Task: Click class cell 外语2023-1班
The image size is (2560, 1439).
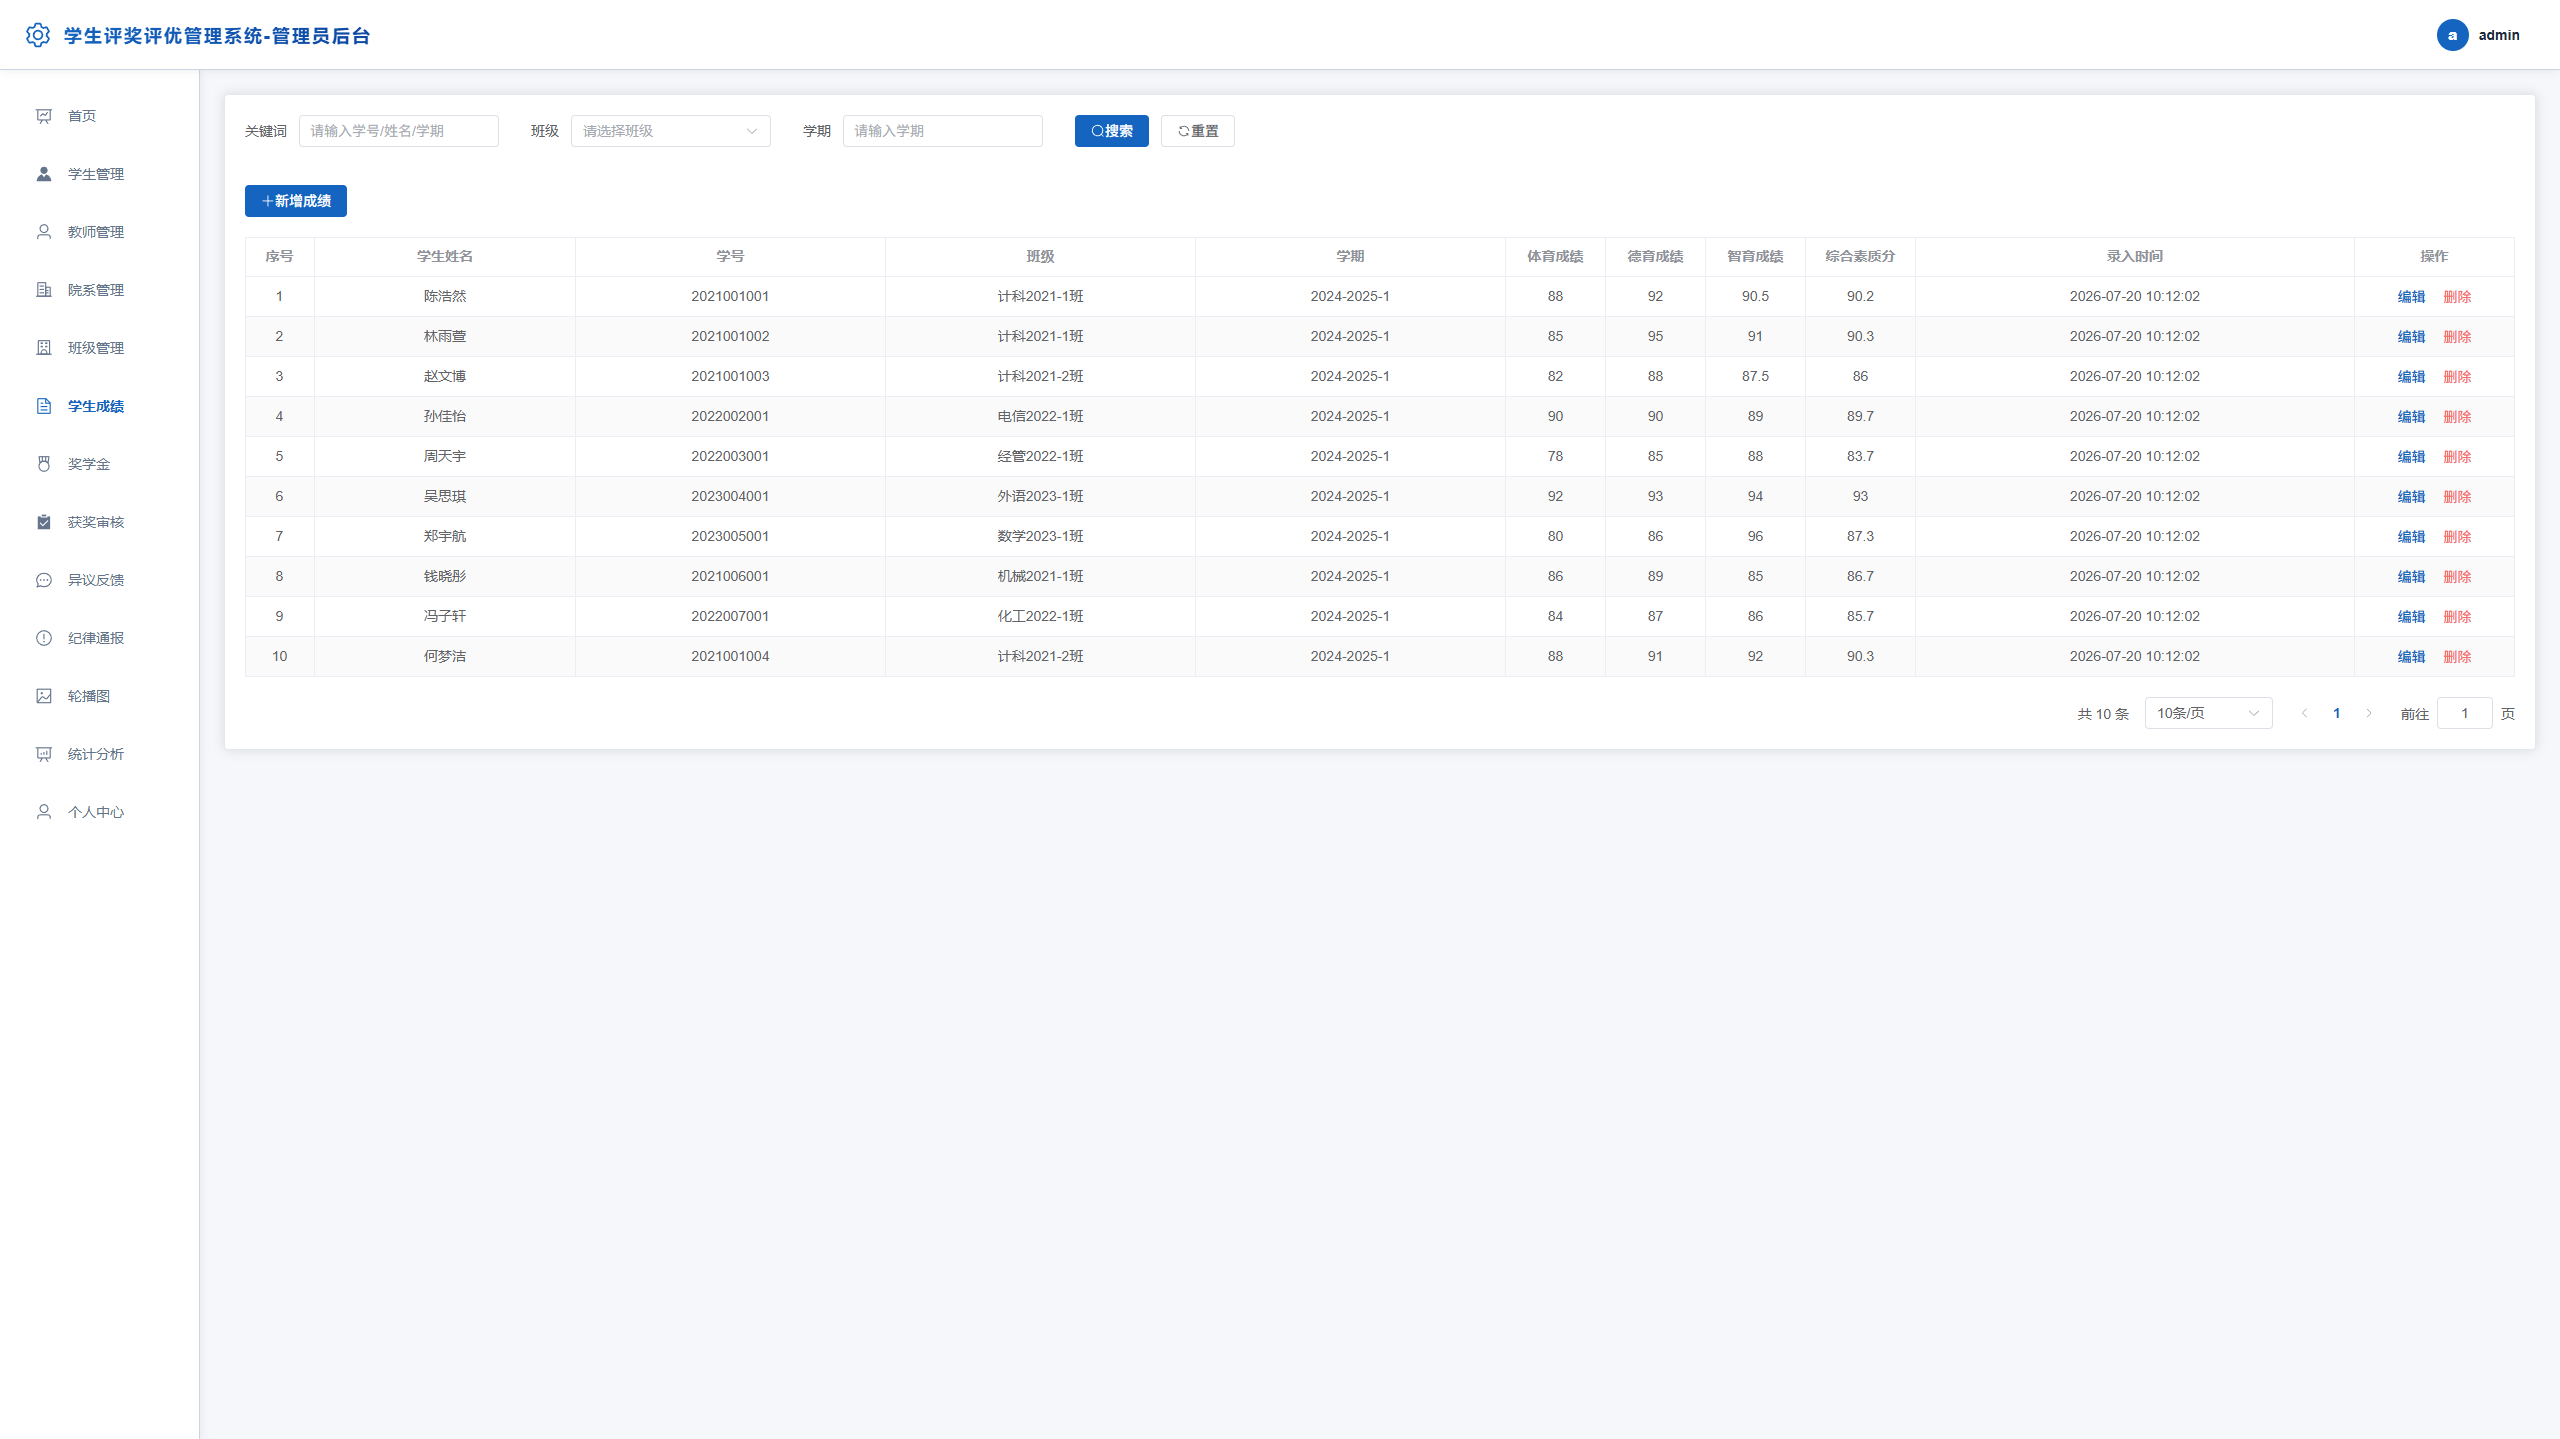Action: pyautogui.click(x=1040, y=496)
